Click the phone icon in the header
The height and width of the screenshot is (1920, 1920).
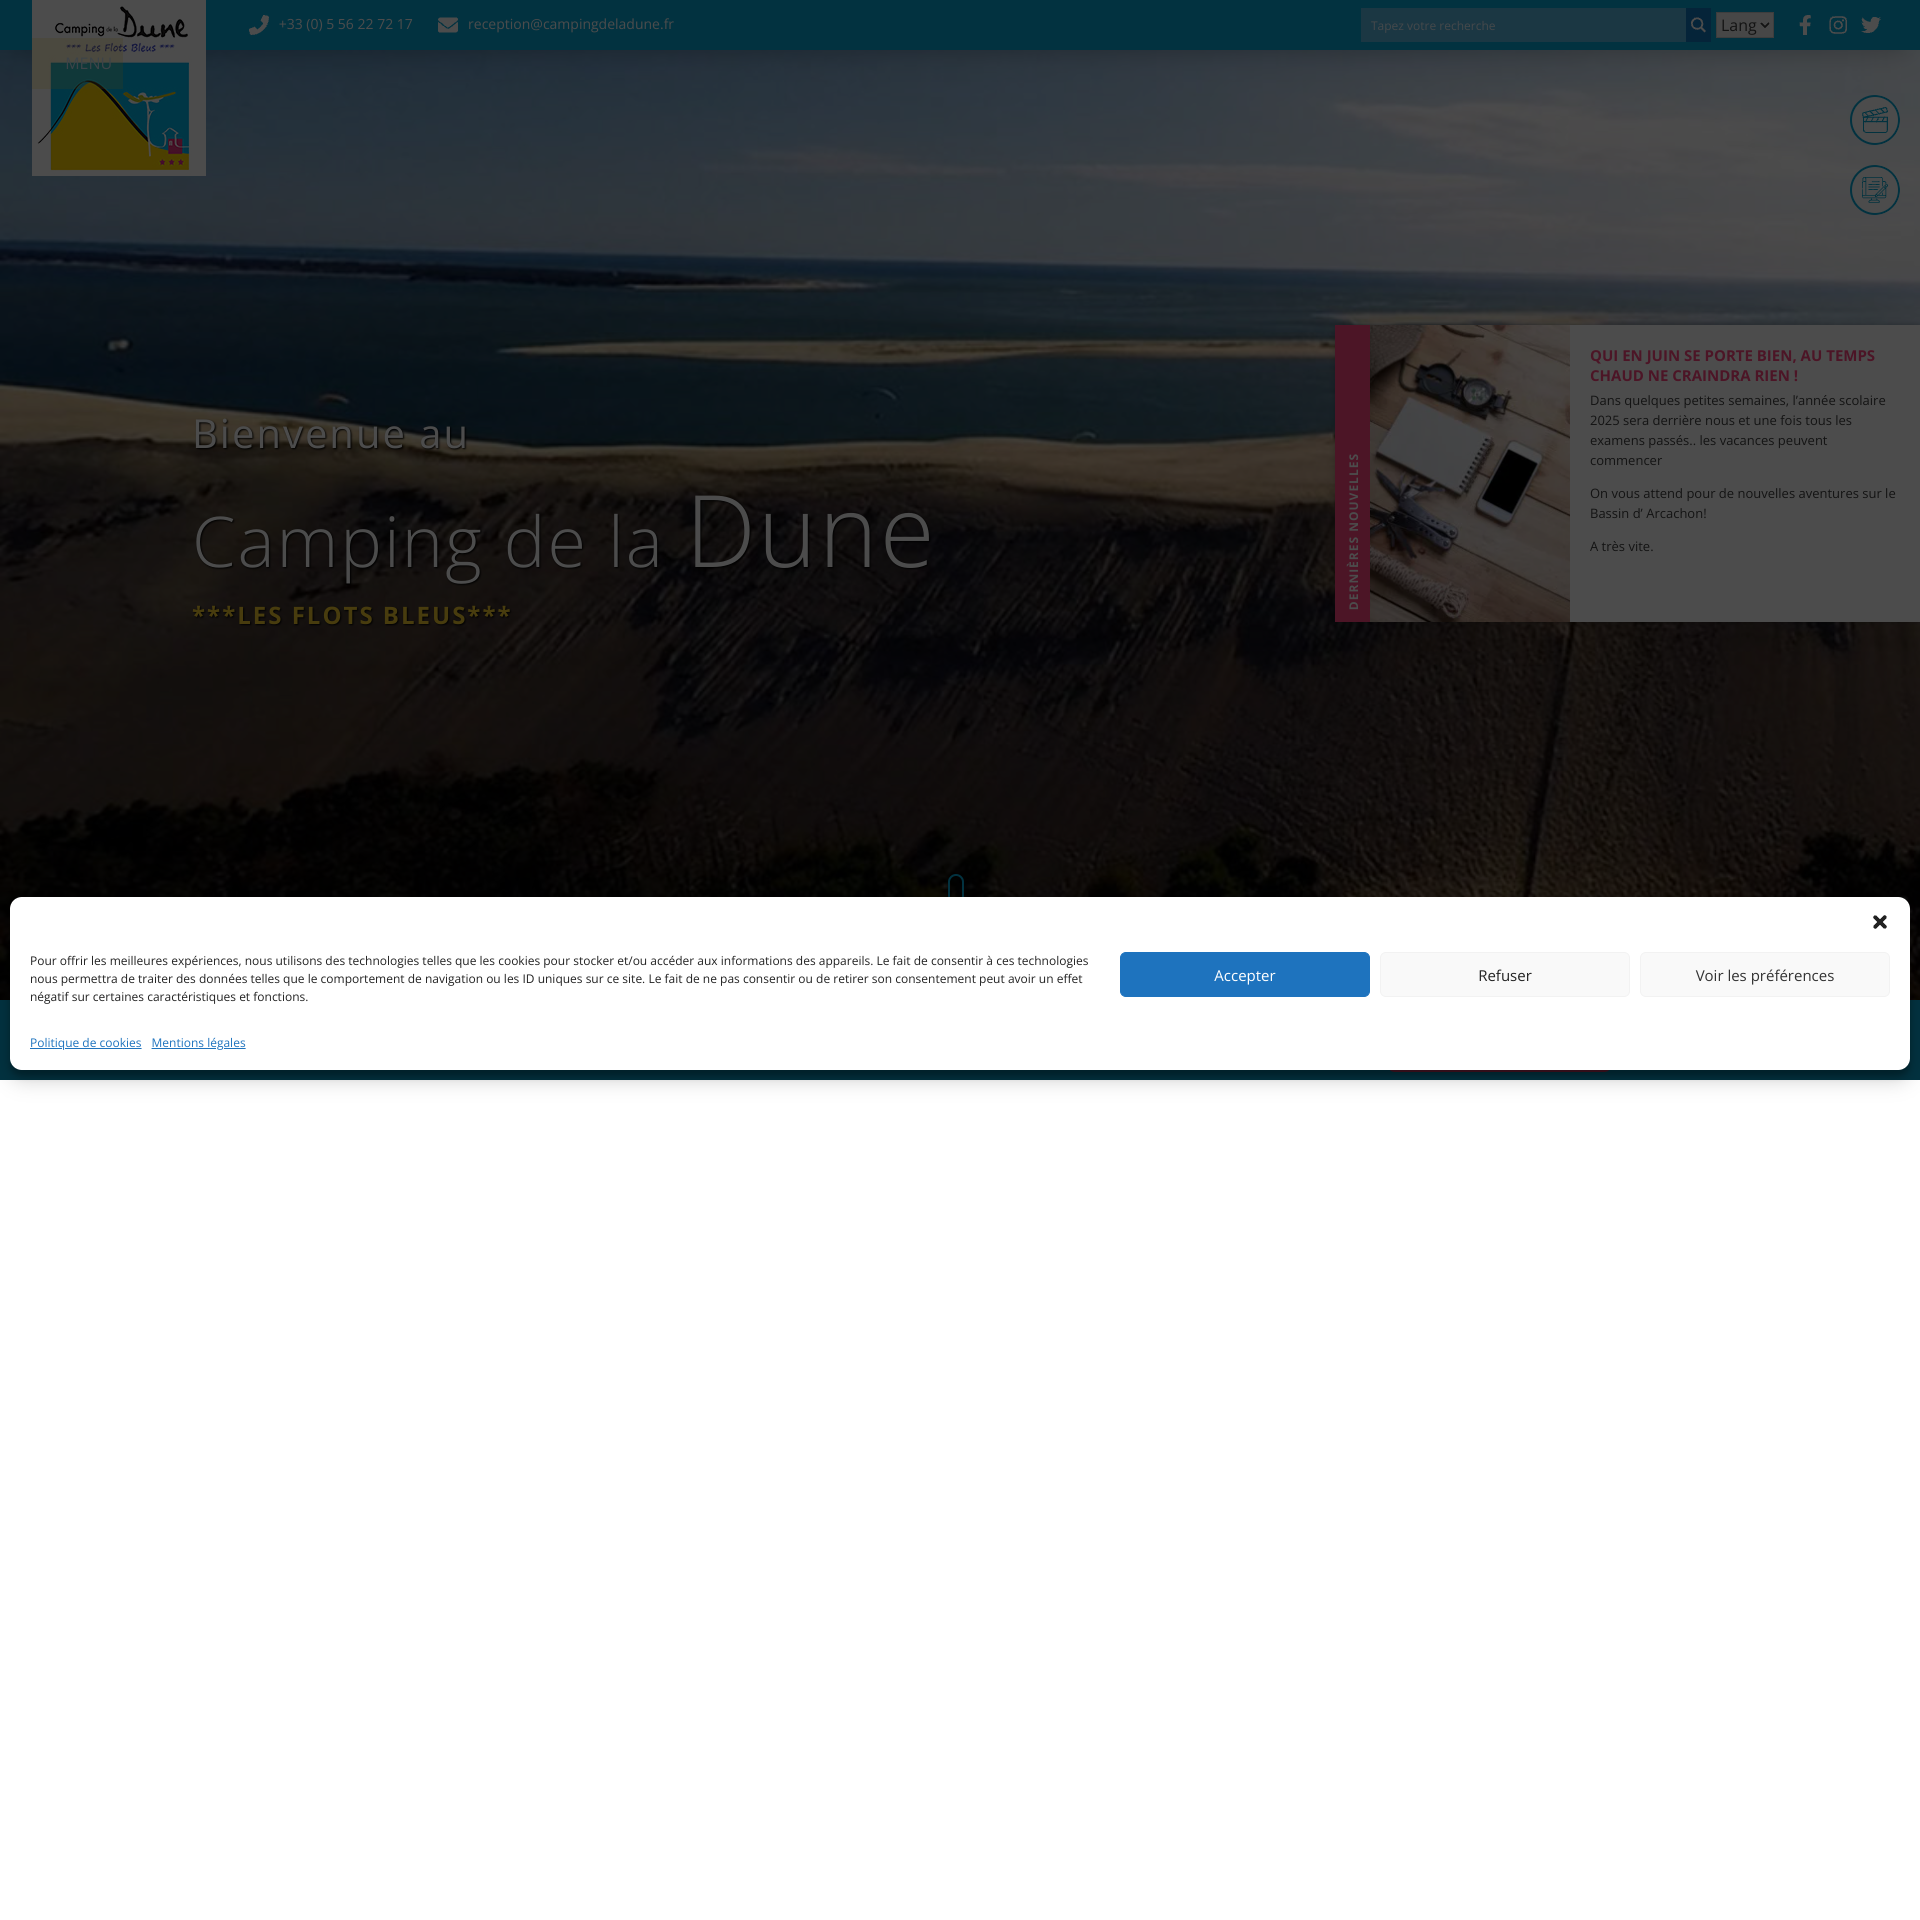(259, 25)
